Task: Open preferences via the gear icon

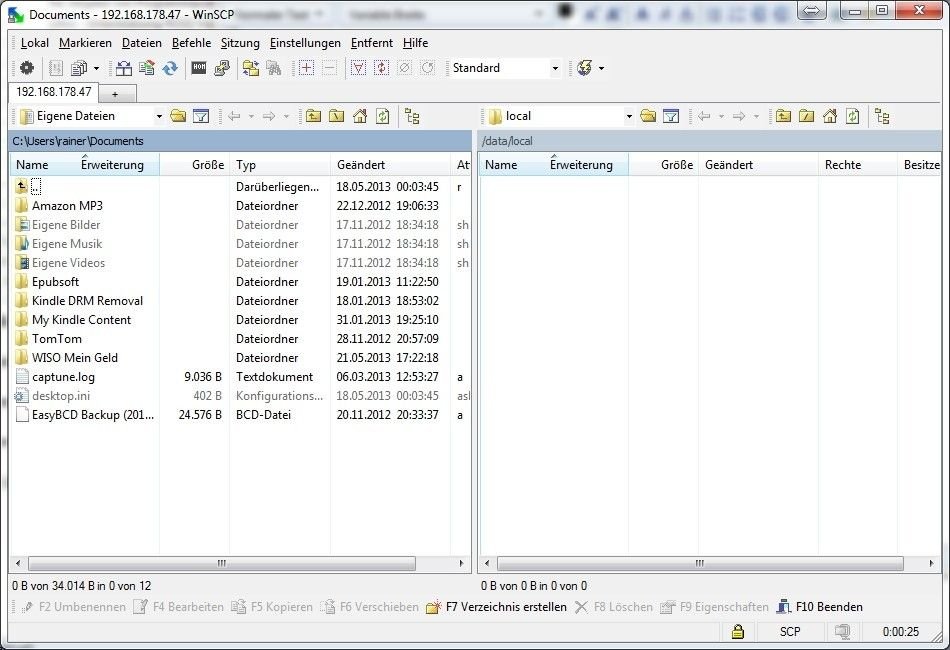Action: [27, 68]
